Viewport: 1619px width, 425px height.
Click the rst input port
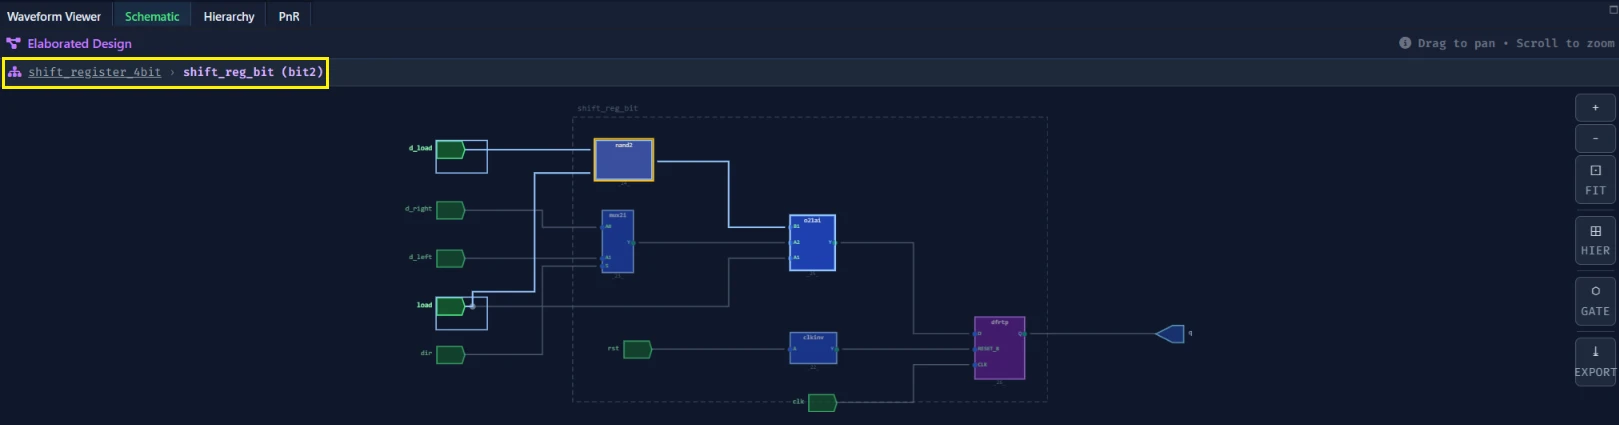click(637, 349)
